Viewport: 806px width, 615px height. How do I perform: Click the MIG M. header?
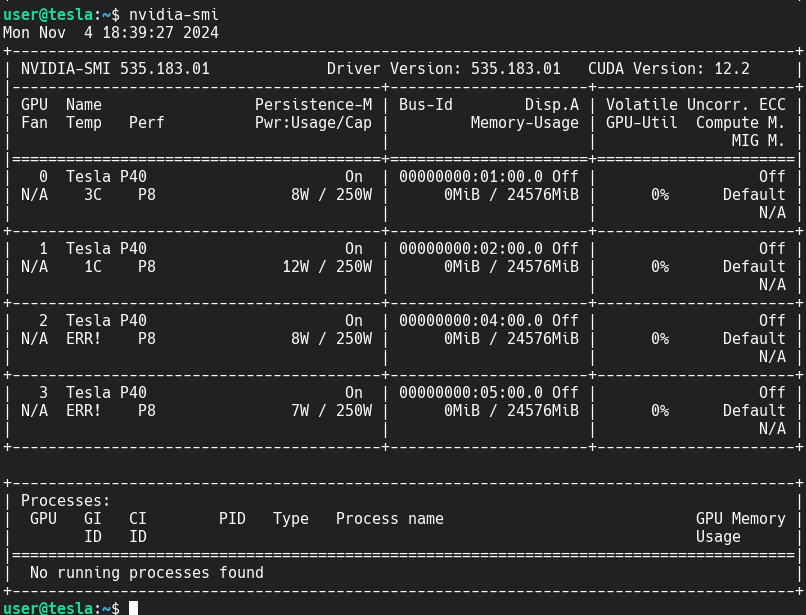tap(758, 140)
